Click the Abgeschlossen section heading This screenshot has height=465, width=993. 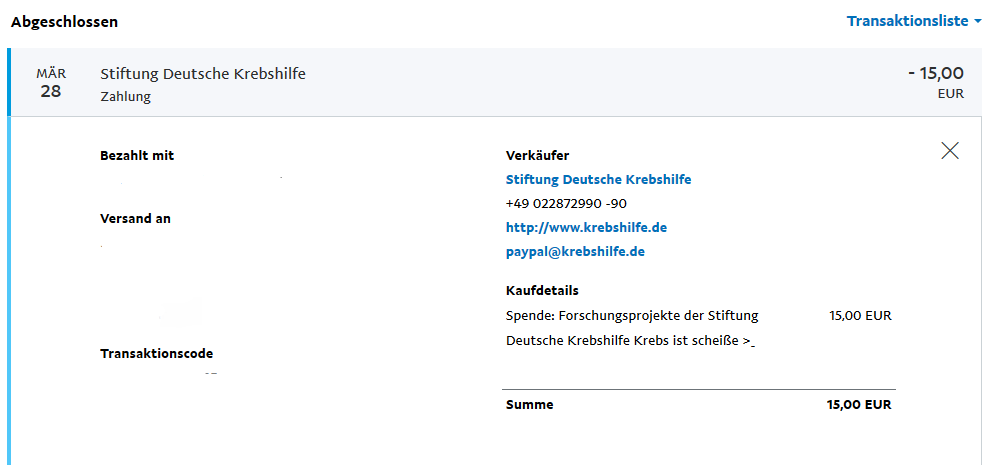(x=65, y=22)
